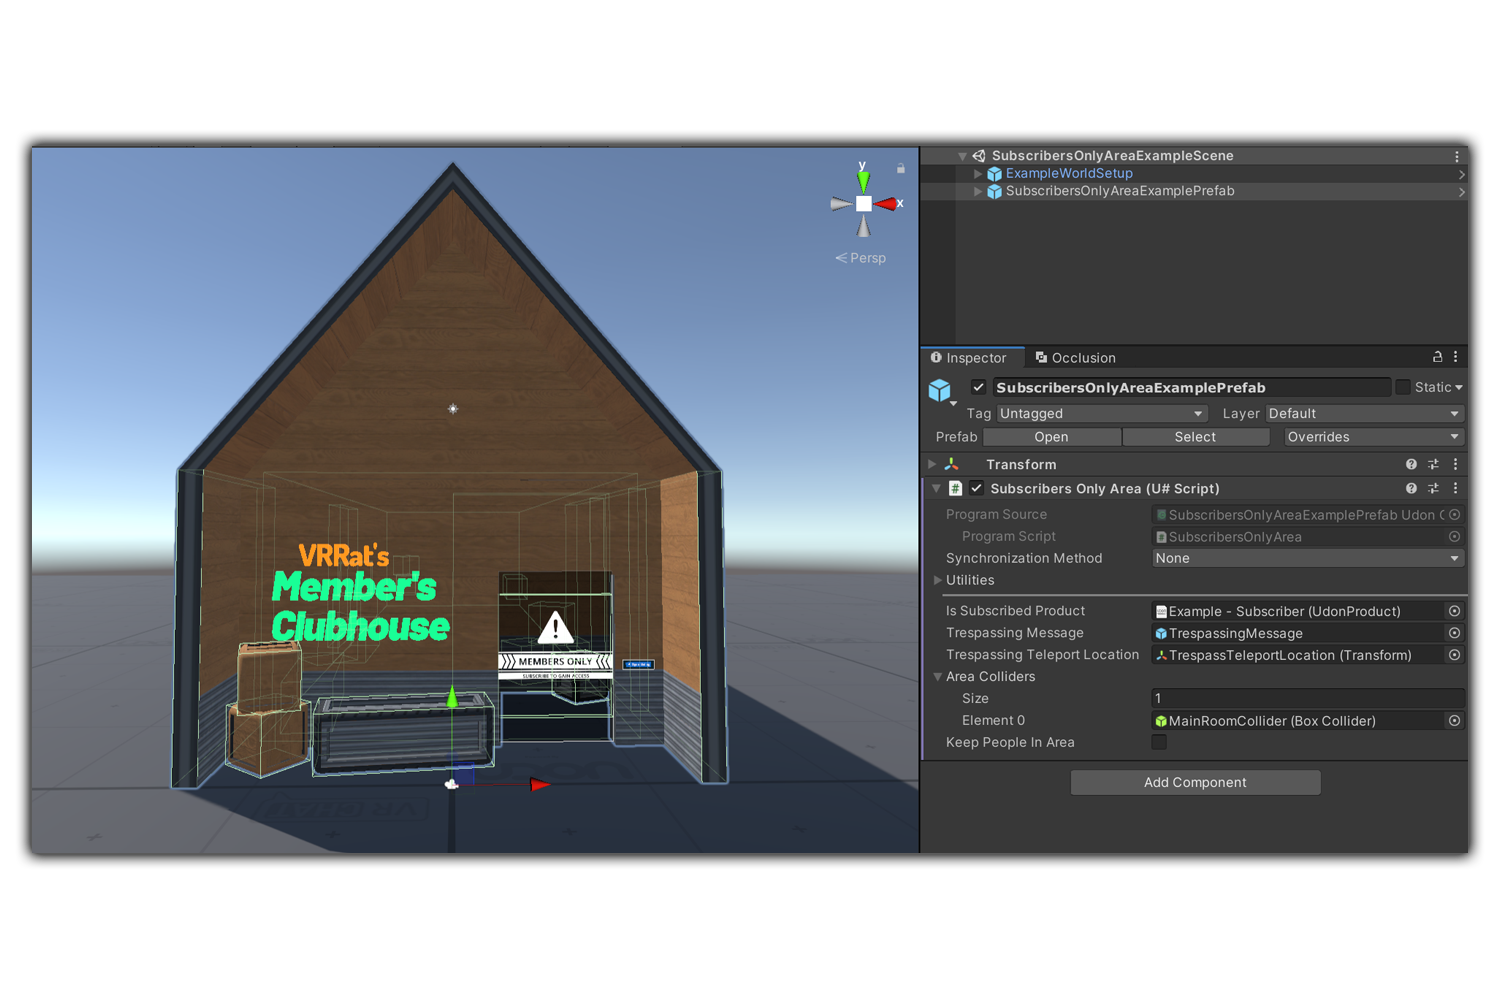Open Transform presets icon
Viewport: 1500px width, 1000px height.
point(1433,464)
